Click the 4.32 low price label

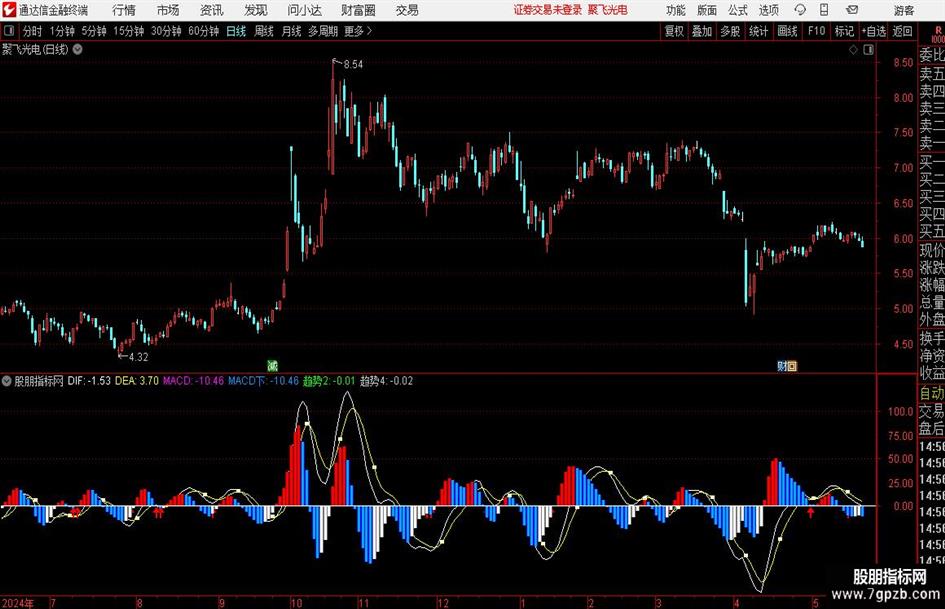[x=139, y=357]
